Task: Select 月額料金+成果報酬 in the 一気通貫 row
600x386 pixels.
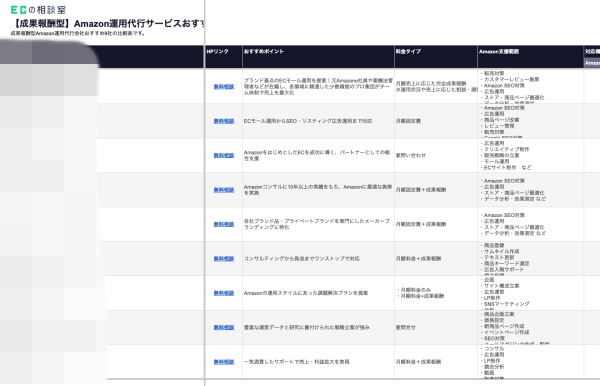Action: pos(418,362)
